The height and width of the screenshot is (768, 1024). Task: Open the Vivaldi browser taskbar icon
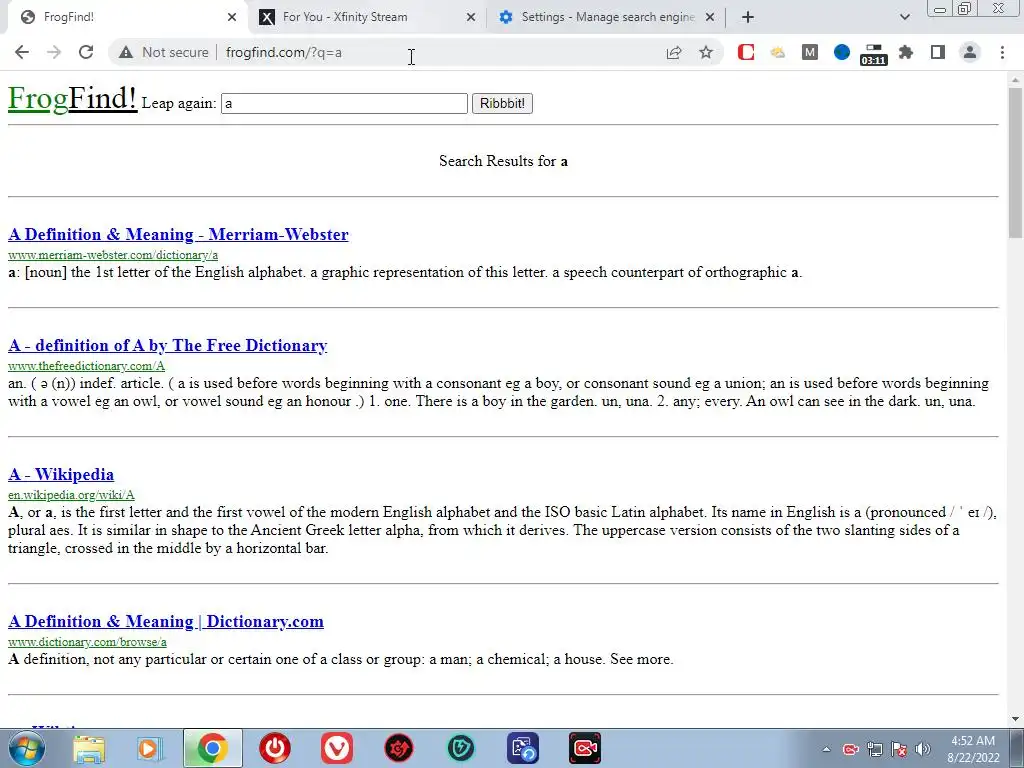tap(337, 748)
